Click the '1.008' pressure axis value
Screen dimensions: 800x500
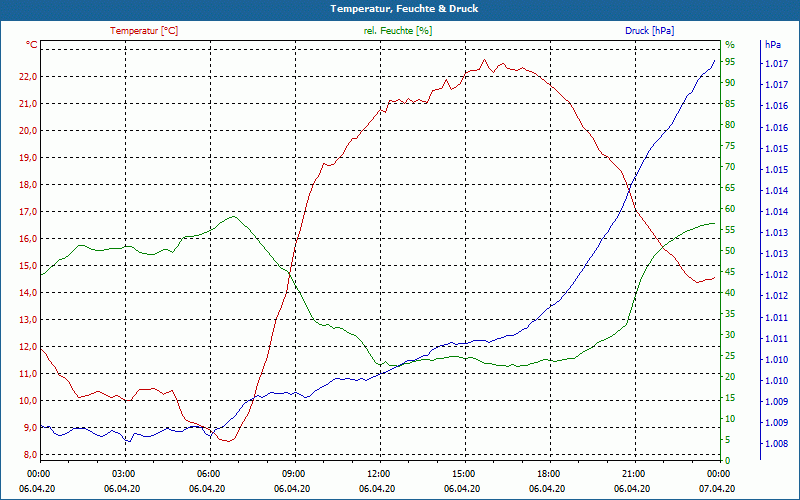coord(776,444)
